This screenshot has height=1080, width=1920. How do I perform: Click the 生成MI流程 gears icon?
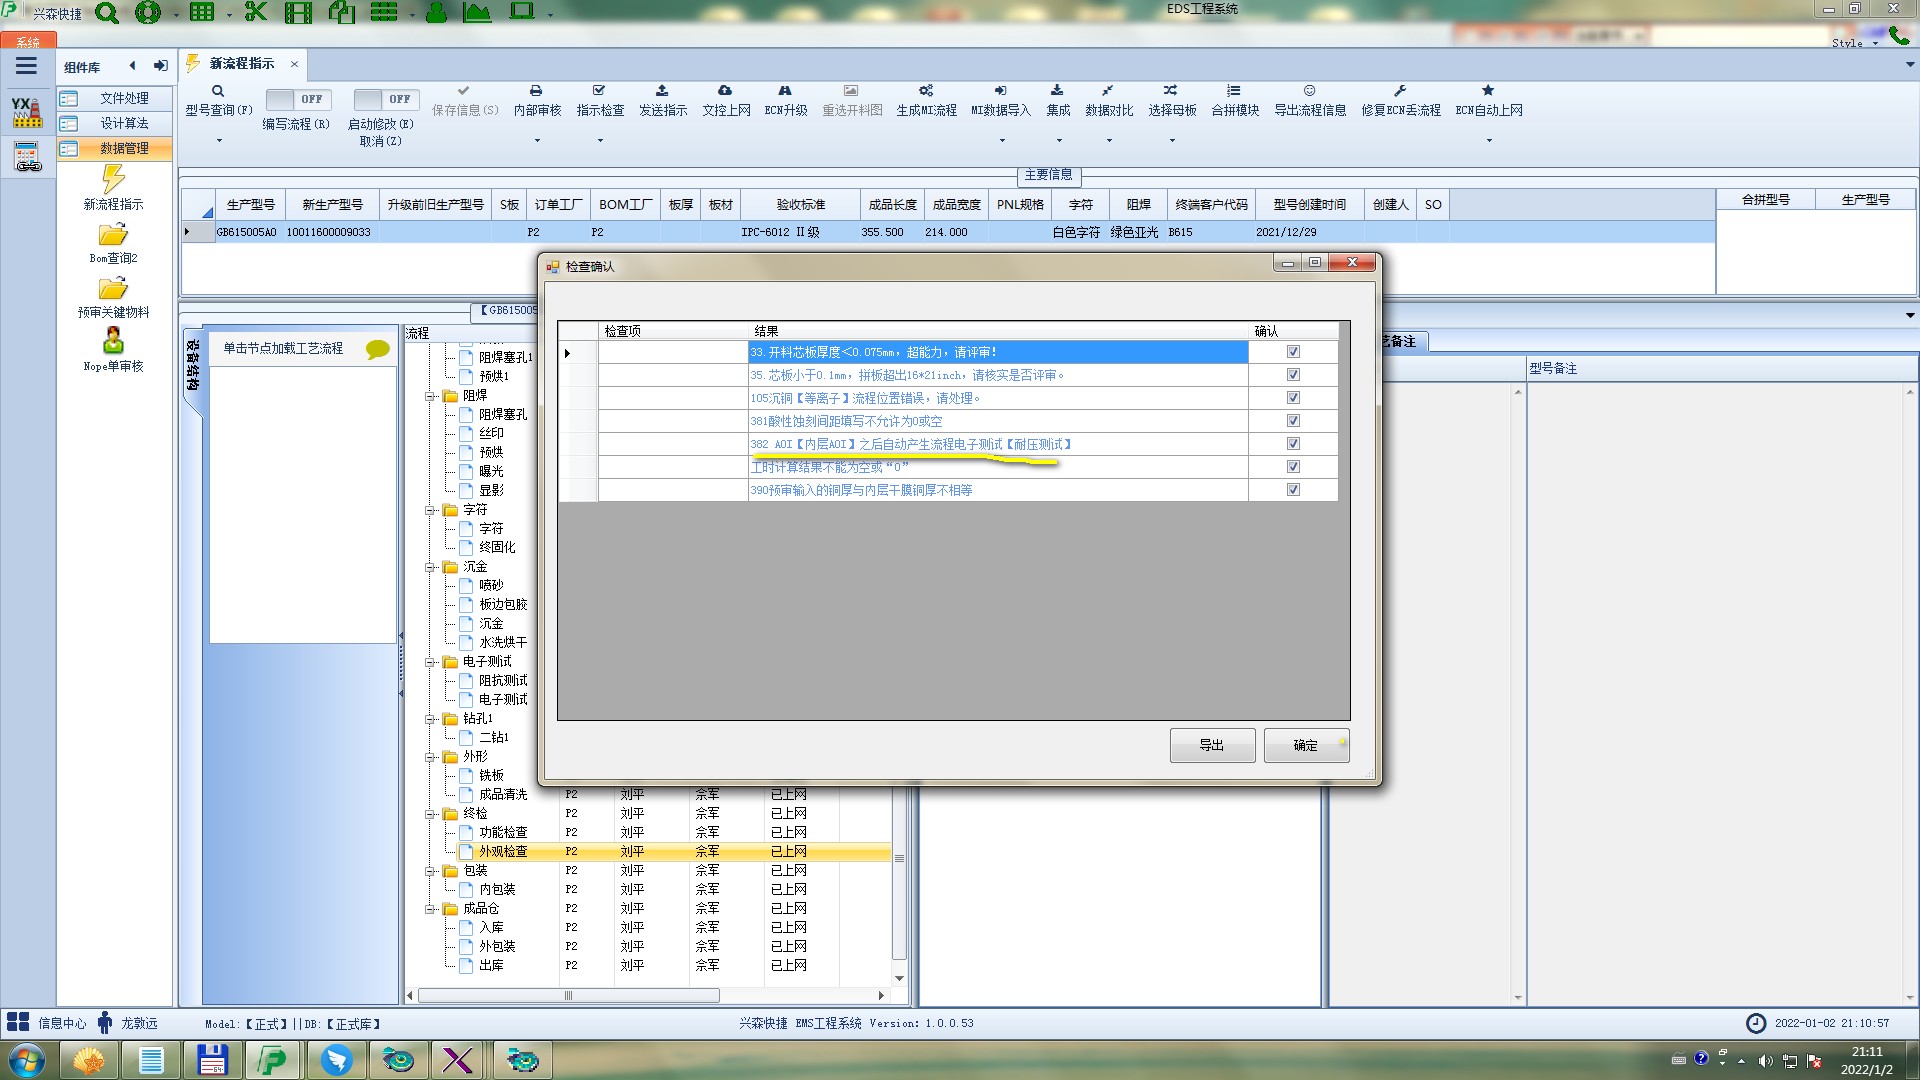926,91
